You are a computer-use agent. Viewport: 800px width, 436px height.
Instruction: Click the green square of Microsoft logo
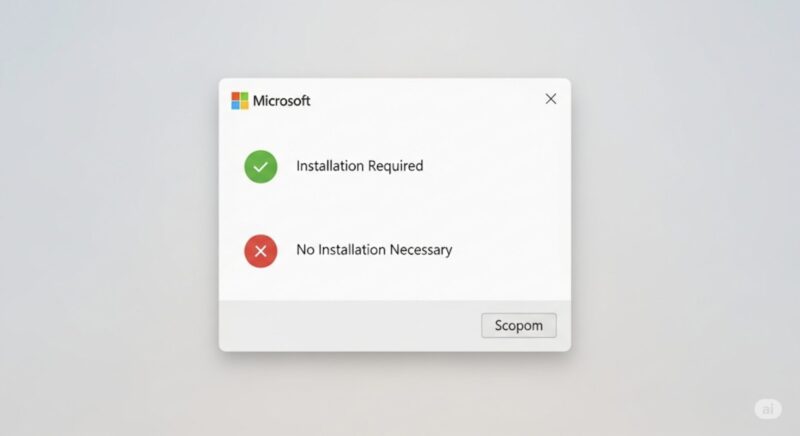pos(244,96)
